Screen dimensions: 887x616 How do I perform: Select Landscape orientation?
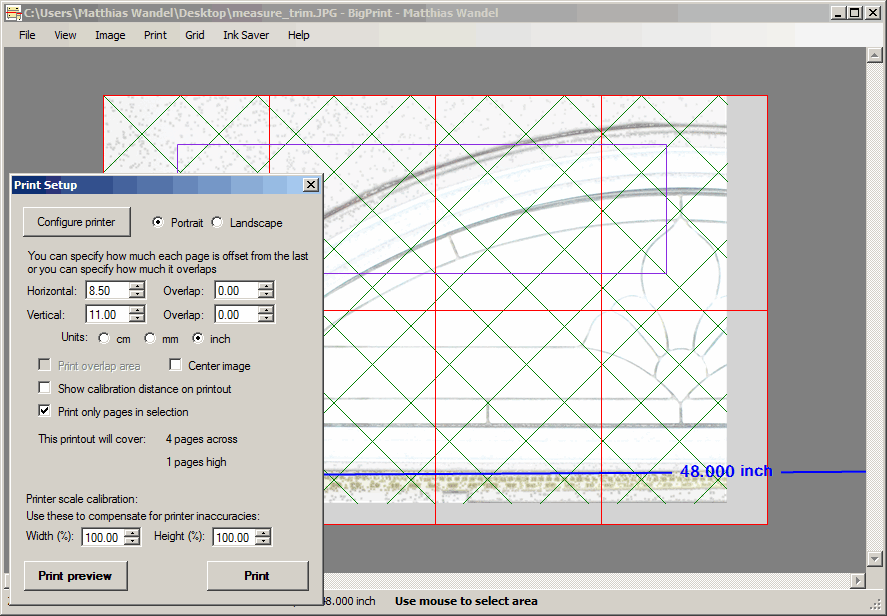tap(218, 223)
